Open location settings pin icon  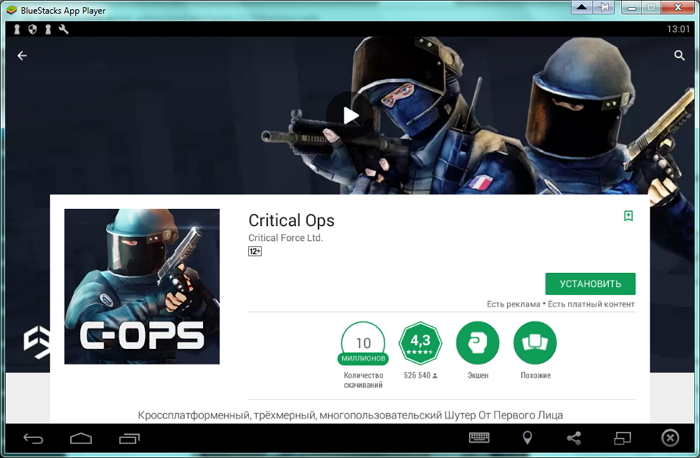point(527,438)
